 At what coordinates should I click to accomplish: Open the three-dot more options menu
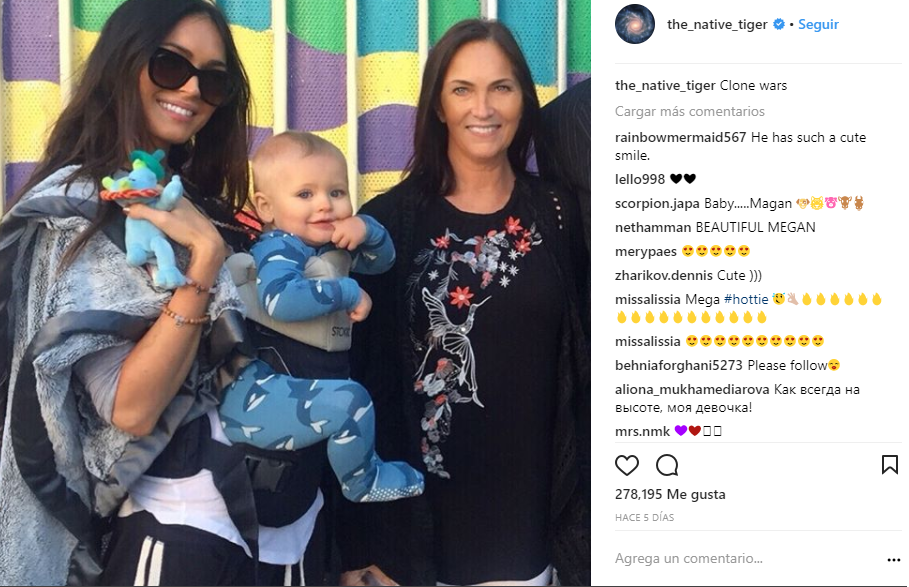pos(894,560)
